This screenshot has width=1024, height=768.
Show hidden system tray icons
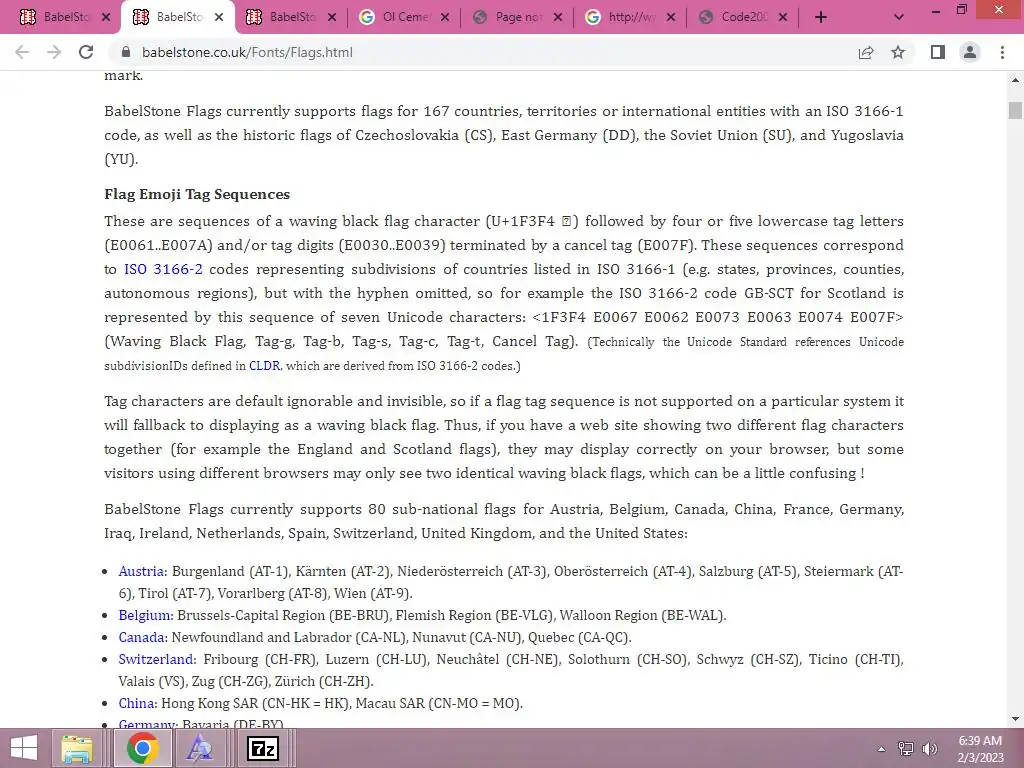tap(881, 749)
